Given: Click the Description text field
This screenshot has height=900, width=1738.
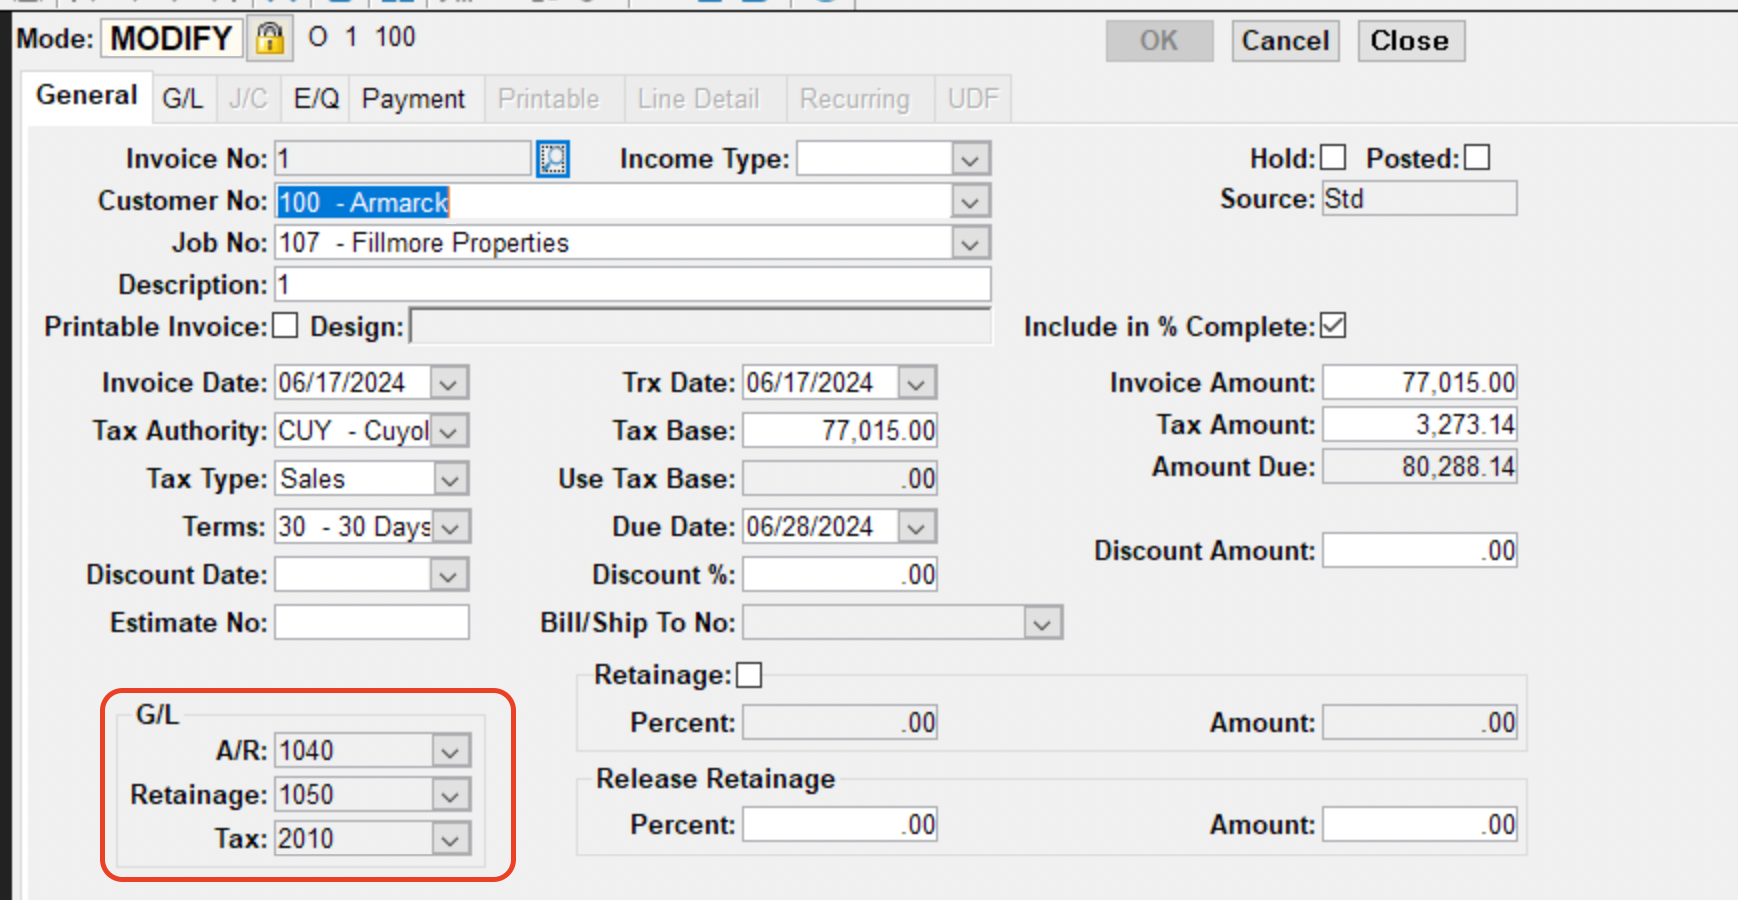Looking at the screenshot, I should pos(633,285).
